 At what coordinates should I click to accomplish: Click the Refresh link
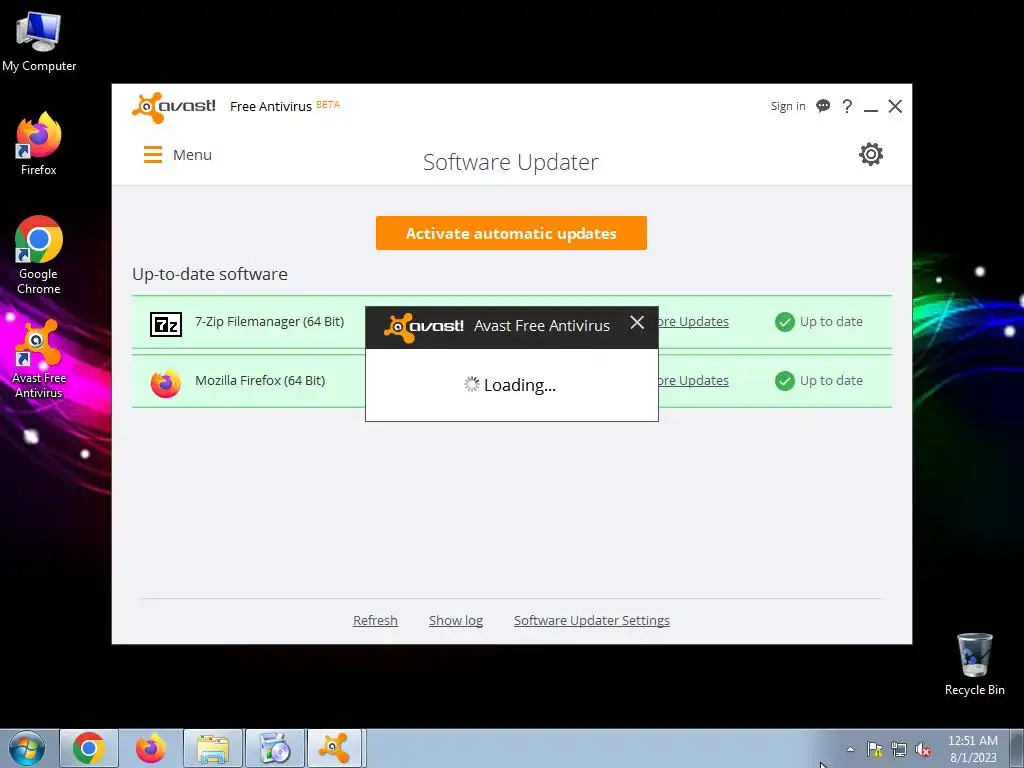point(375,620)
